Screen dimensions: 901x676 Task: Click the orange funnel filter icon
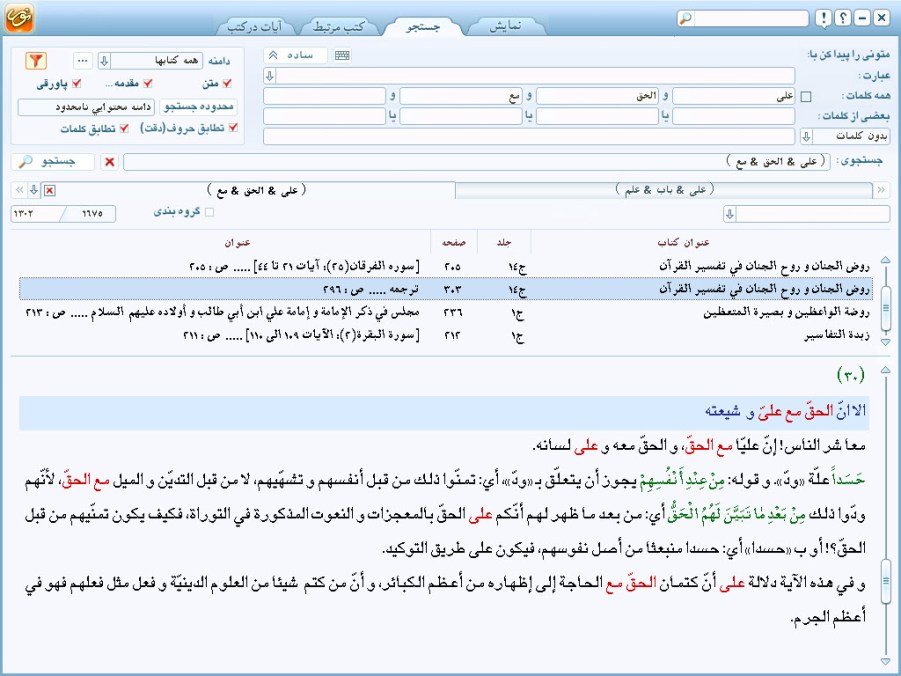point(36,60)
